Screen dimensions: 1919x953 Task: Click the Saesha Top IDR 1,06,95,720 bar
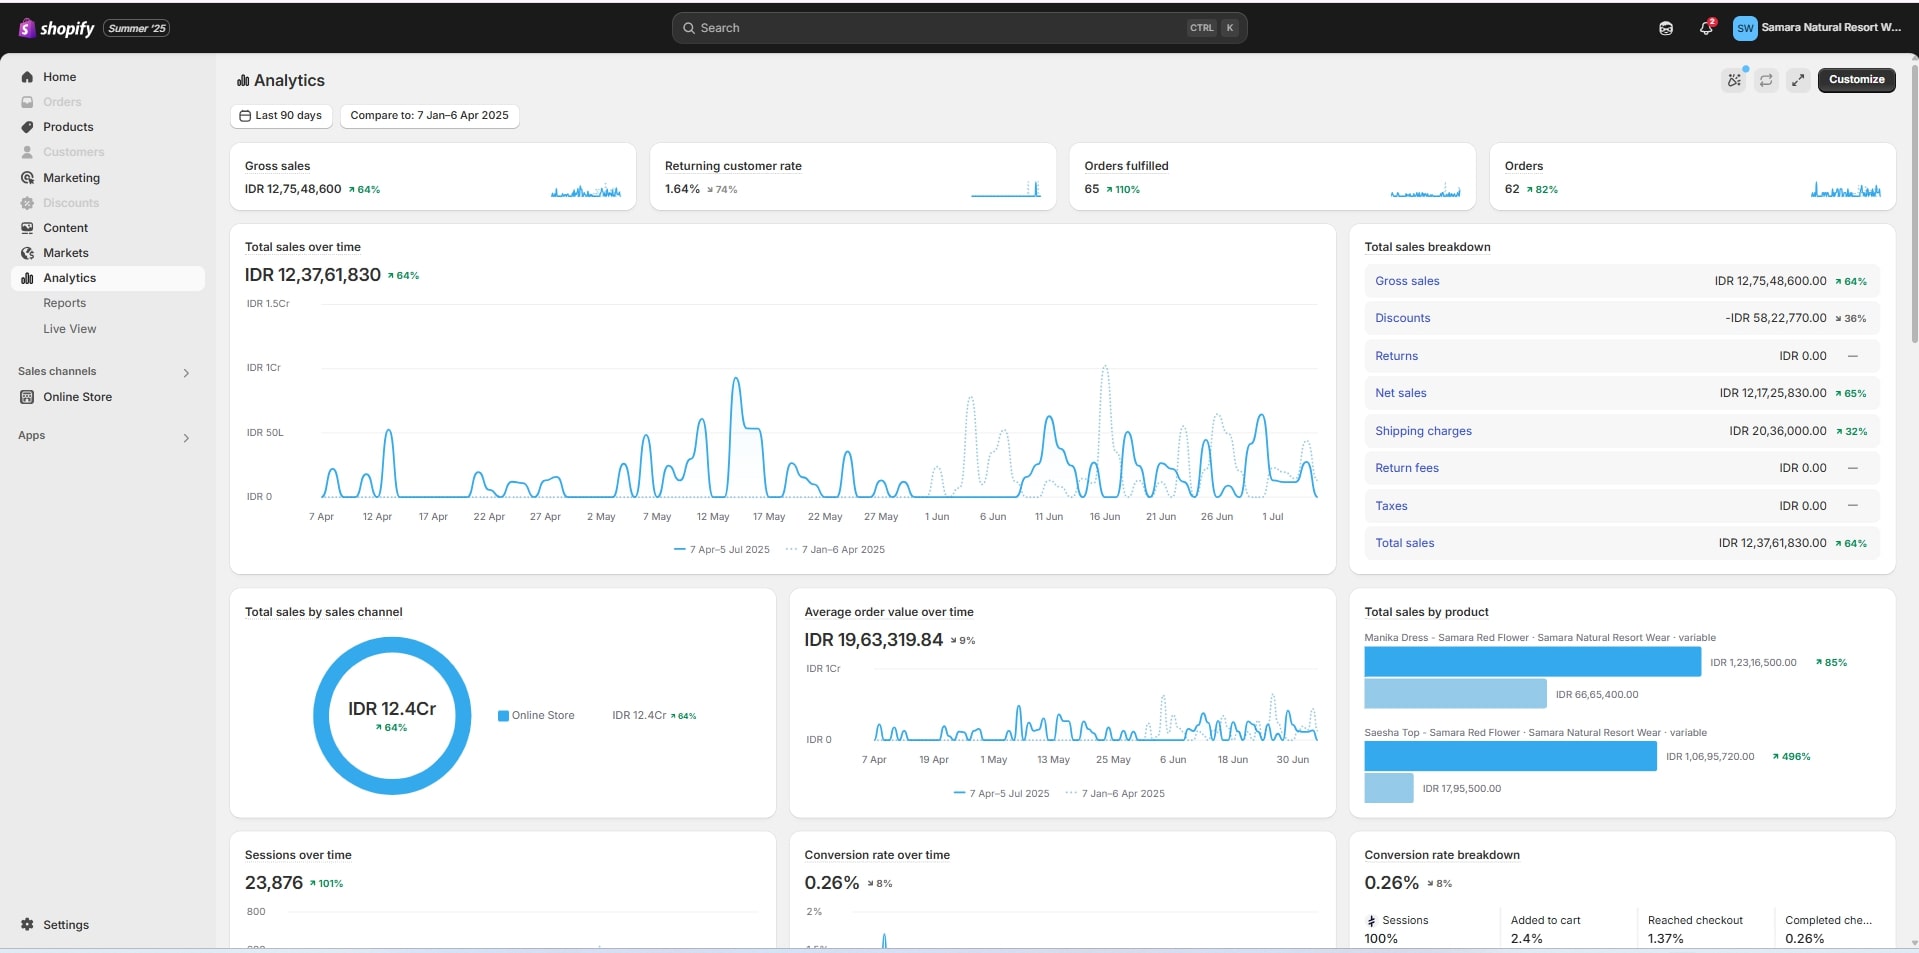pos(1510,756)
